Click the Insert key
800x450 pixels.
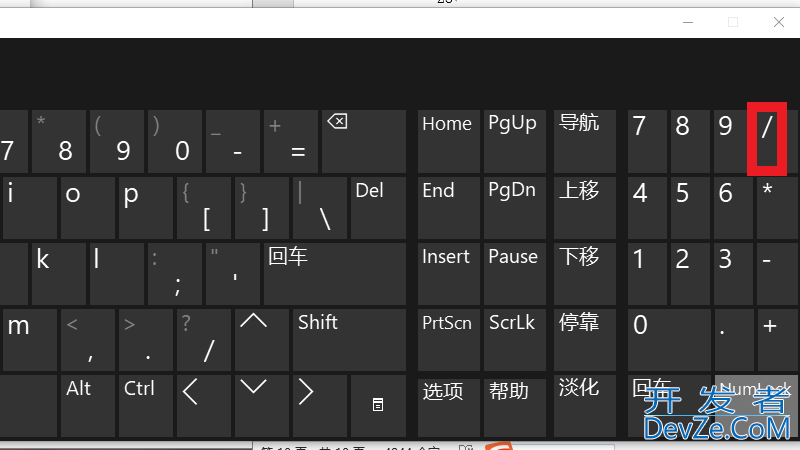coord(448,274)
